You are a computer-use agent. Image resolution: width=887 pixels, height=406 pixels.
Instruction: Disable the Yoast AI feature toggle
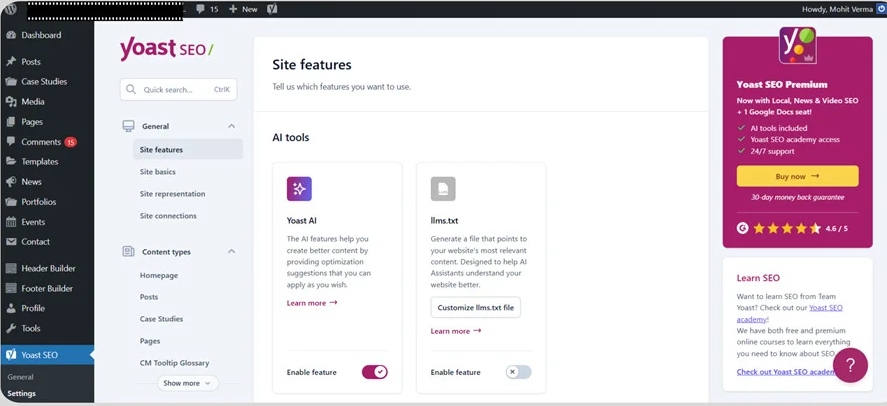374,372
